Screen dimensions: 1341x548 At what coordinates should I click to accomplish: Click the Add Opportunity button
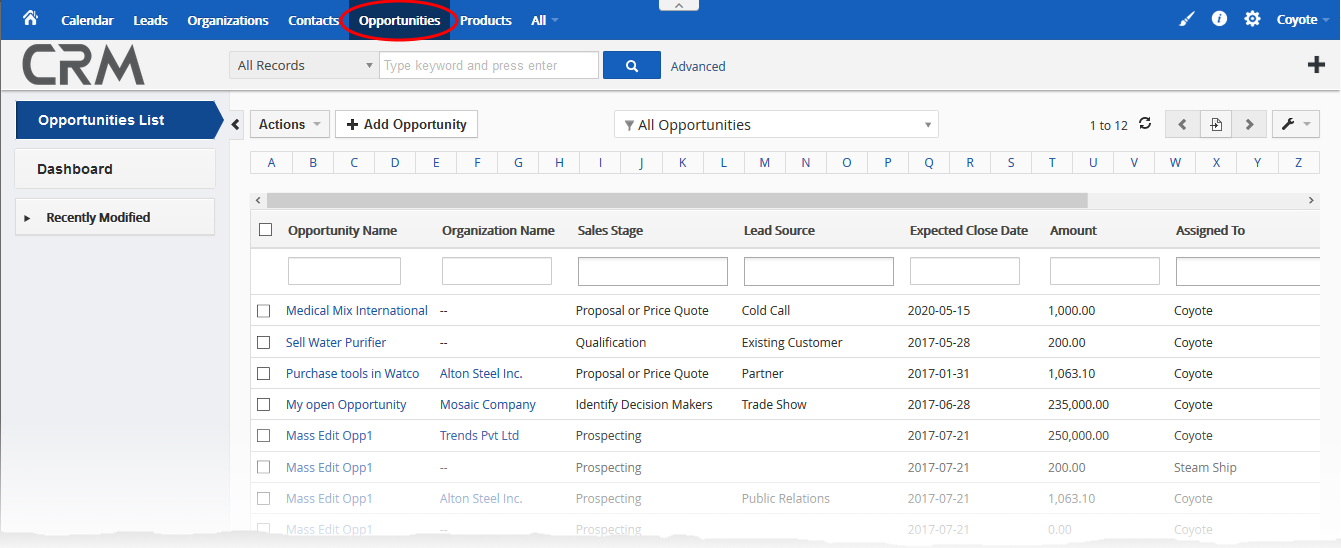[x=406, y=124]
